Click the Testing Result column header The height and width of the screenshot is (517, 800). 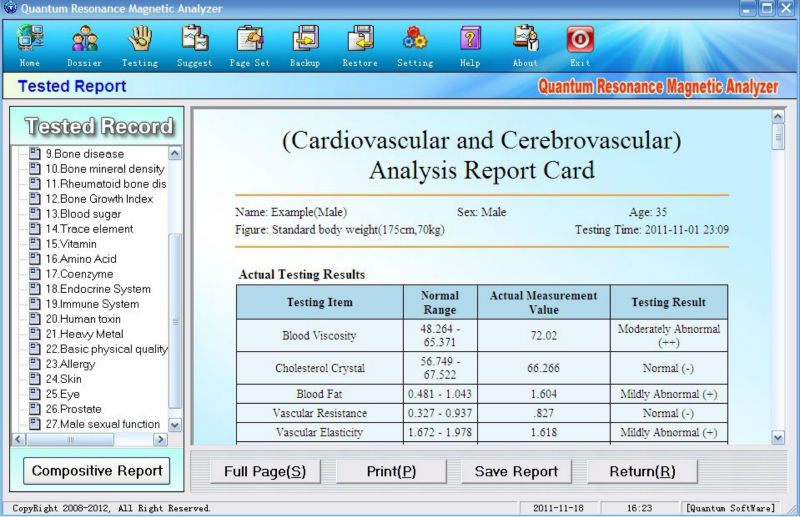tap(669, 302)
